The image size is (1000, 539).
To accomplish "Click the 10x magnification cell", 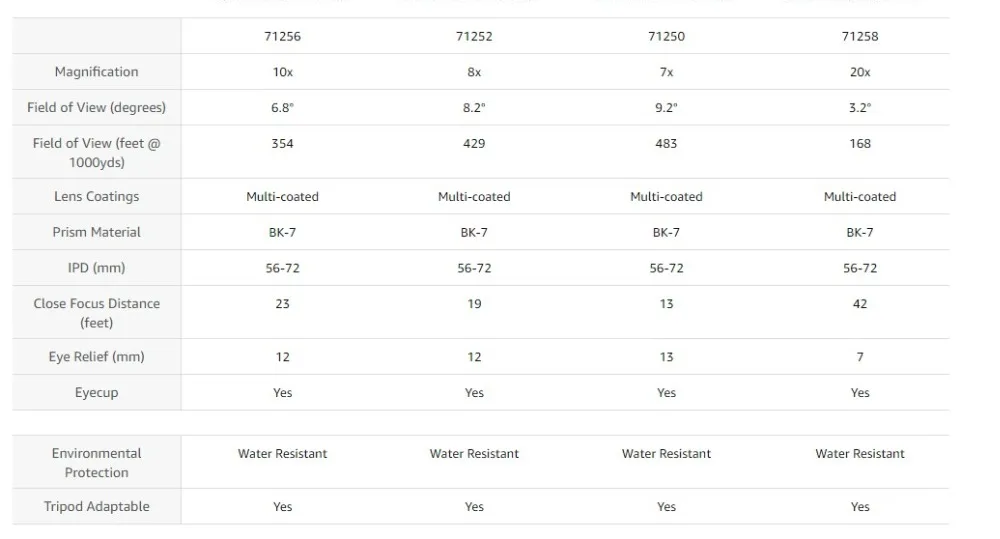I will [x=283, y=72].
